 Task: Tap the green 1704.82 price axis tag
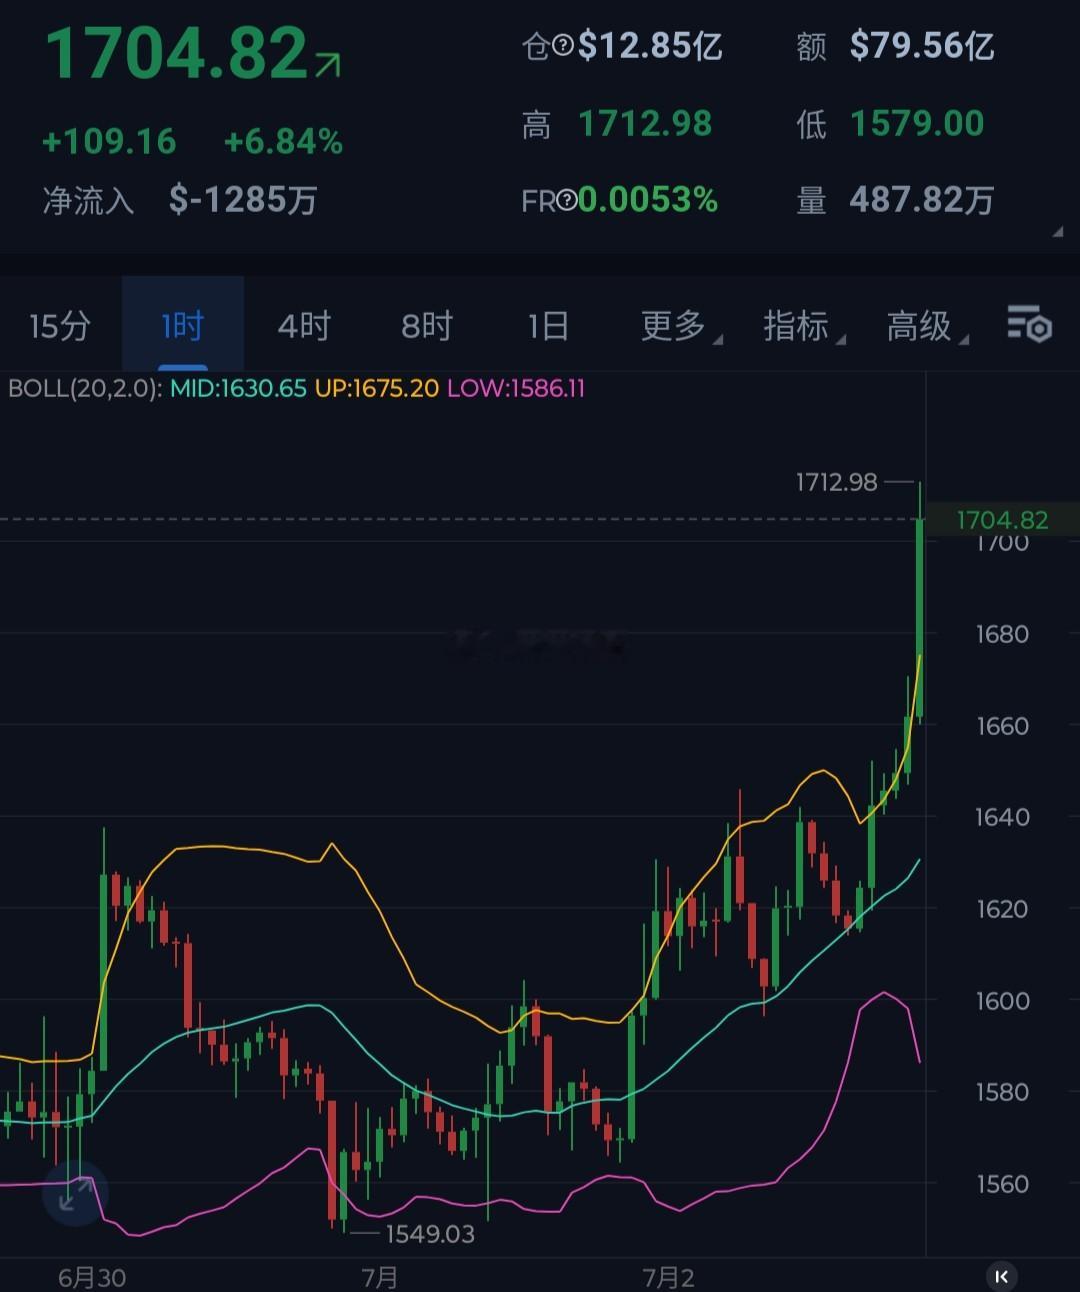(x=1002, y=520)
